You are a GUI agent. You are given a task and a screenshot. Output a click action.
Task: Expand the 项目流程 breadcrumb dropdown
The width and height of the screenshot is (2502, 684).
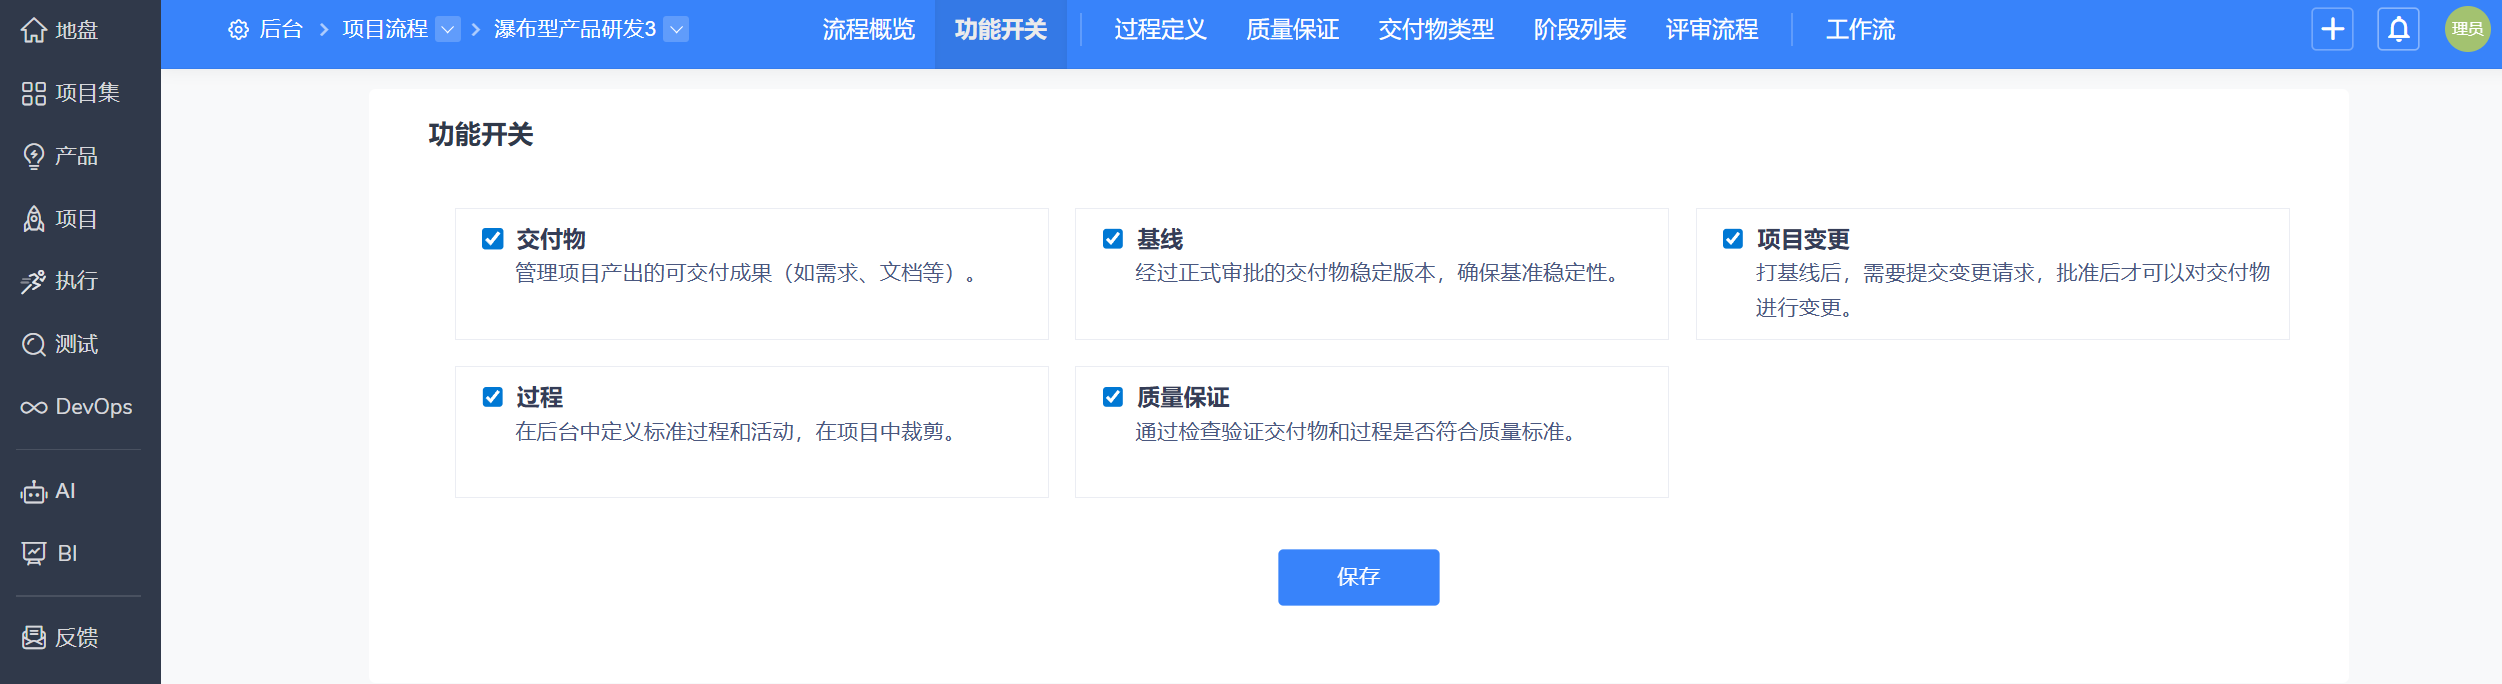point(448,30)
